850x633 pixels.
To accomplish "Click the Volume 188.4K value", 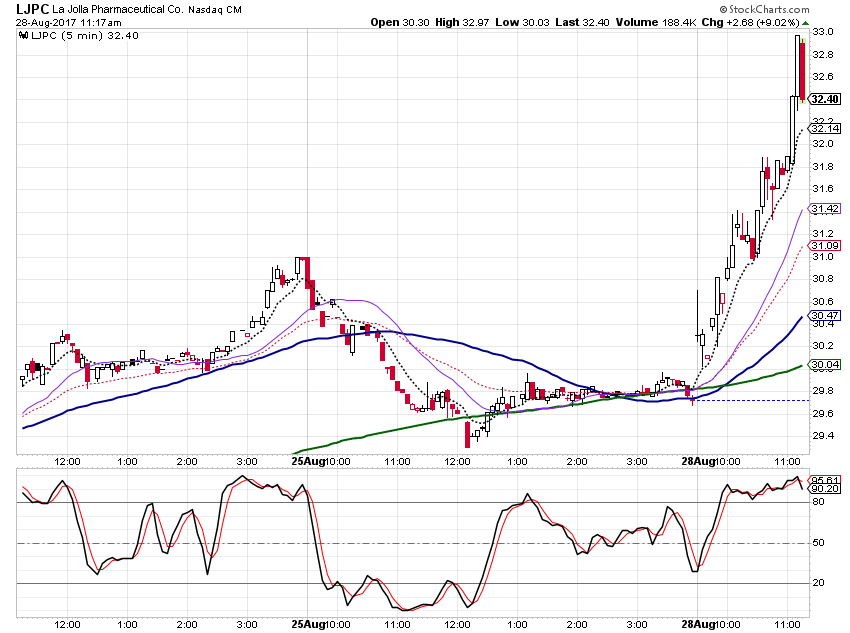I will coord(656,23).
